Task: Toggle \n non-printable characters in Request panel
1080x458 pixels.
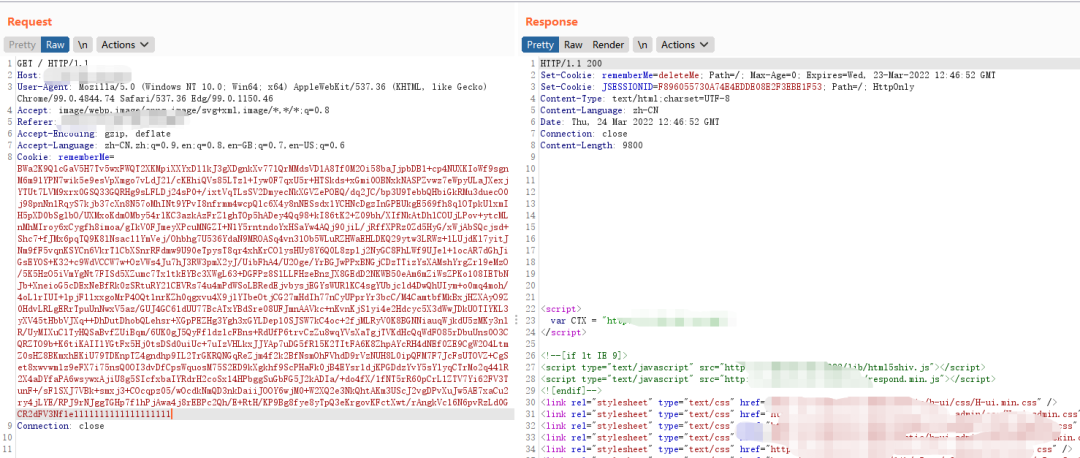Action: point(84,45)
